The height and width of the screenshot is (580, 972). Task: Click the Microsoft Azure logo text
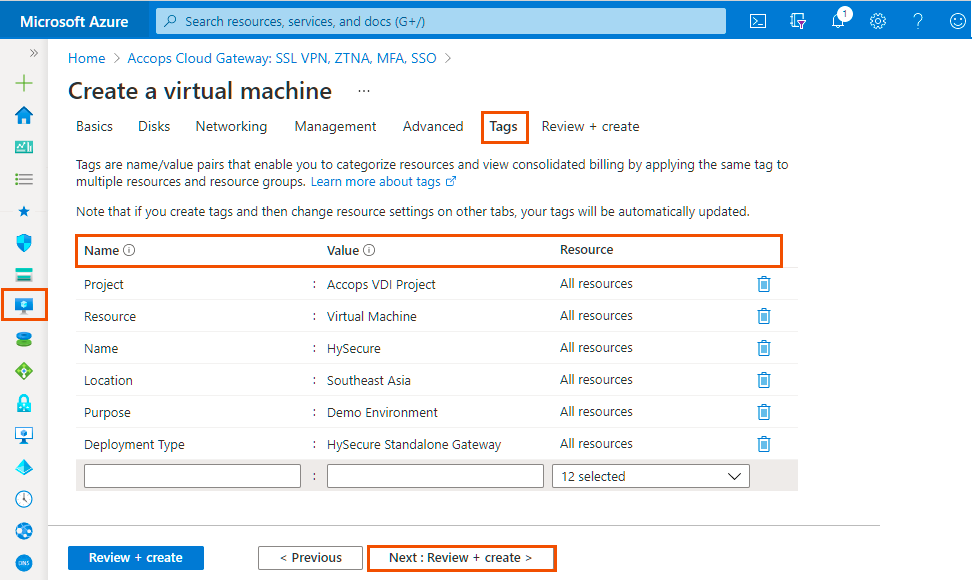tap(74, 22)
